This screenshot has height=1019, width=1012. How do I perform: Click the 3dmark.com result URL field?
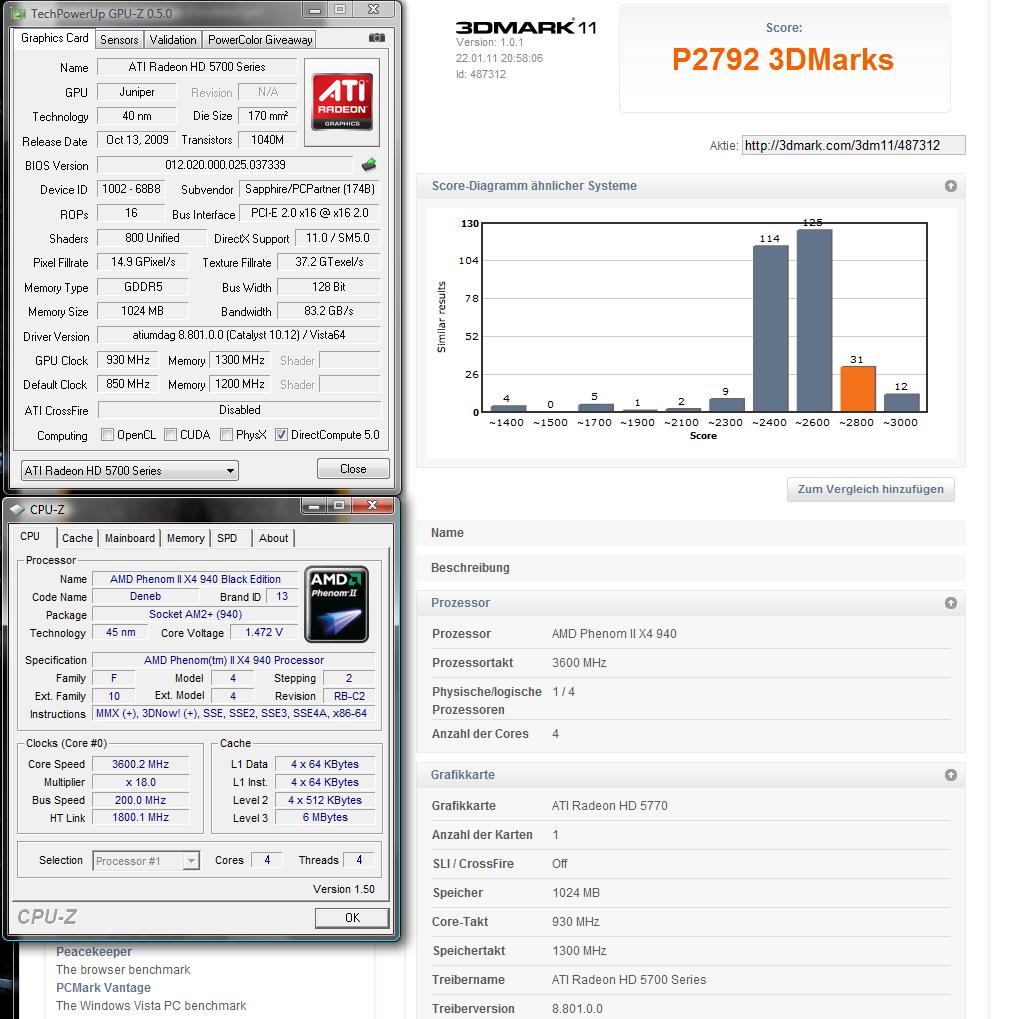coord(853,145)
